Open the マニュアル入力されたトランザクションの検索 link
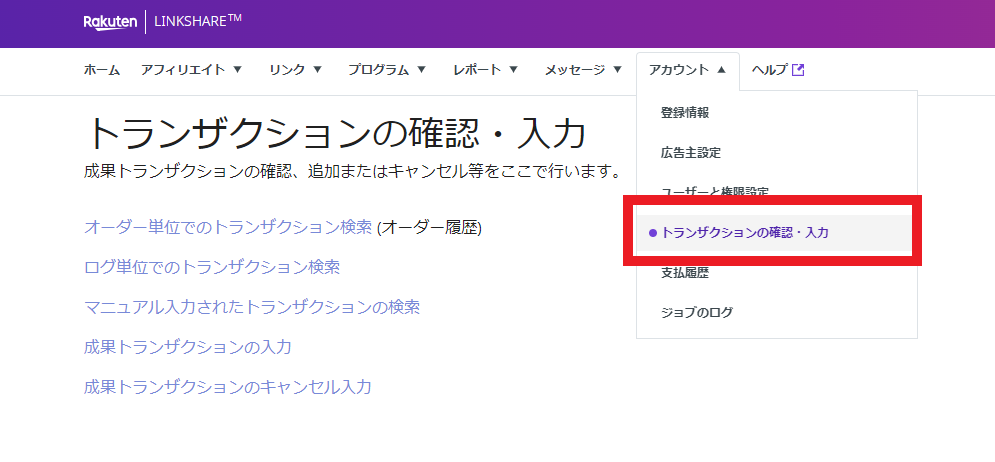 coord(252,307)
